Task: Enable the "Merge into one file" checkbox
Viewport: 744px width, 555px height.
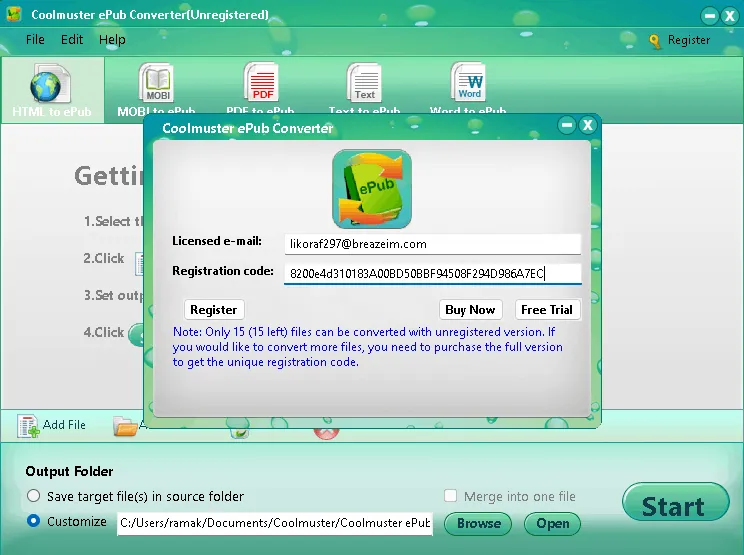Action: click(450, 496)
